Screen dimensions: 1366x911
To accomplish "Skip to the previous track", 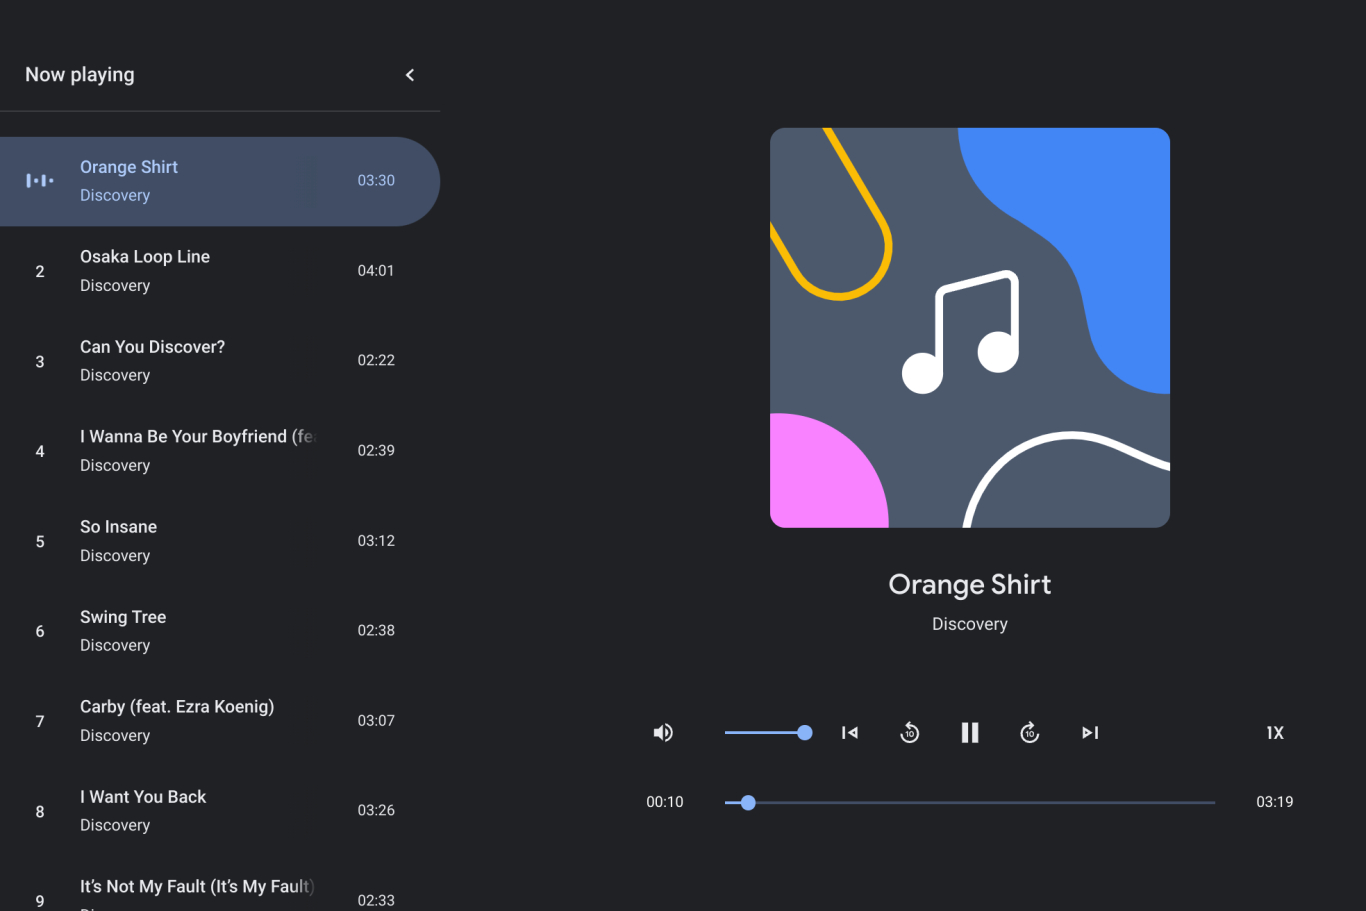I will point(850,733).
